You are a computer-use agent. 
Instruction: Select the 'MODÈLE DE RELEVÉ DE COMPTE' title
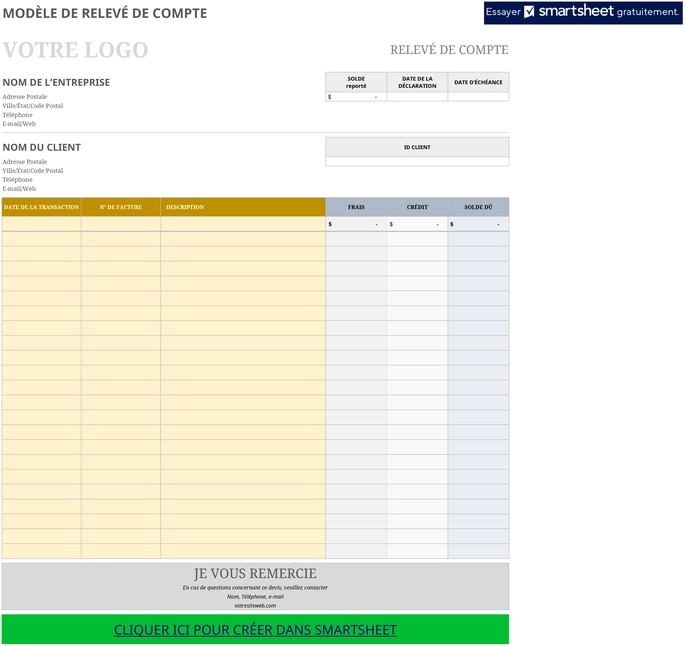pyautogui.click(x=105, y=13)
